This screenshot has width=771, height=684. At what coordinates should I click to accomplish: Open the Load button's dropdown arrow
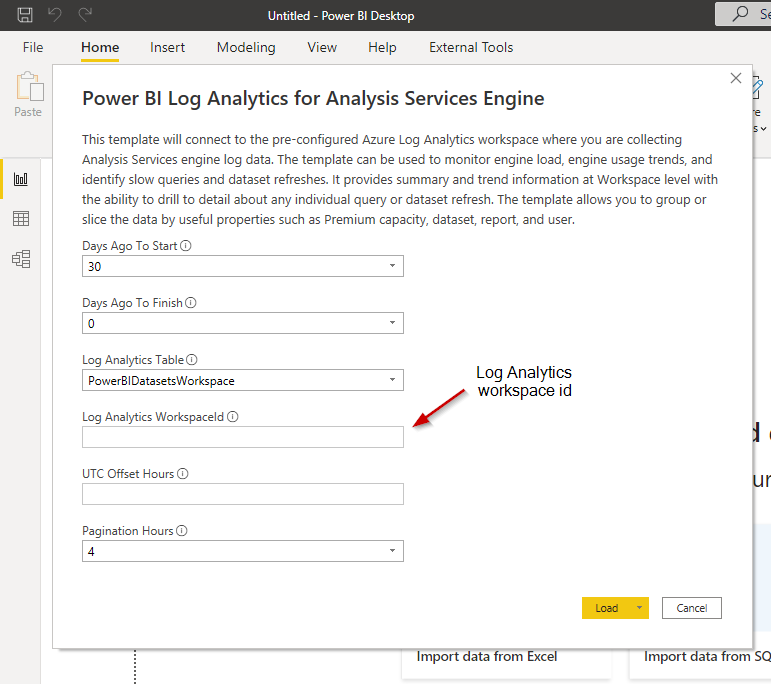pyautogui.click(x=639, y=608)
